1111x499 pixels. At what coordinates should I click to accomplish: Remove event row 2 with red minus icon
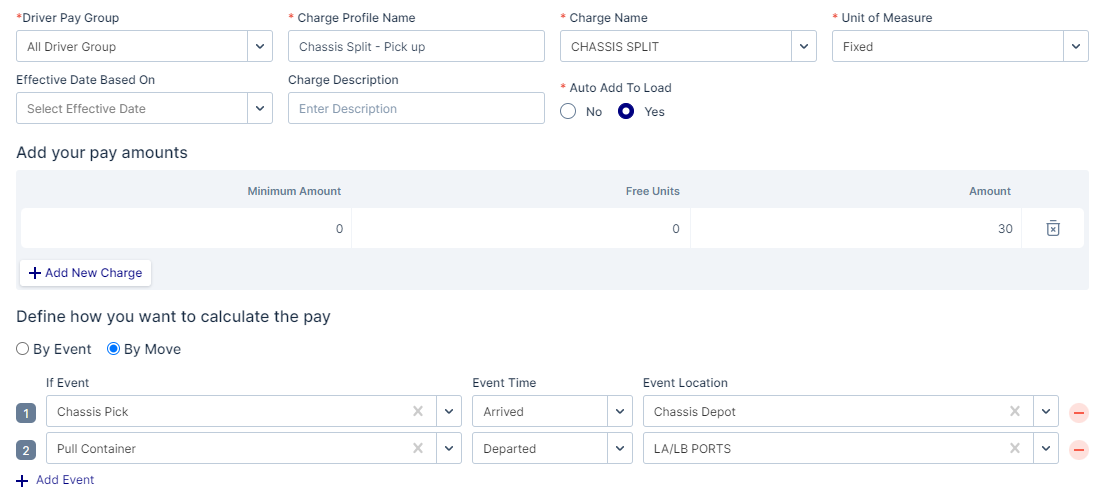click(1079, 450)
